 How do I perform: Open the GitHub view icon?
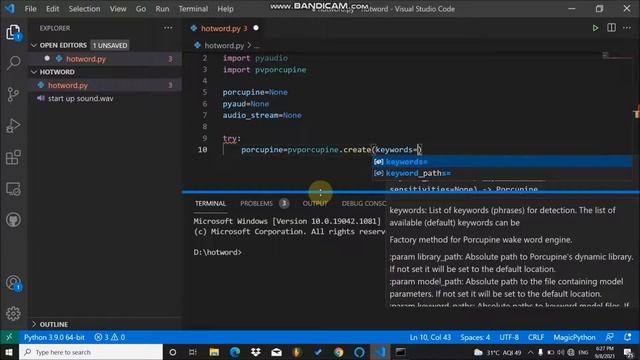tap(13, 220)
